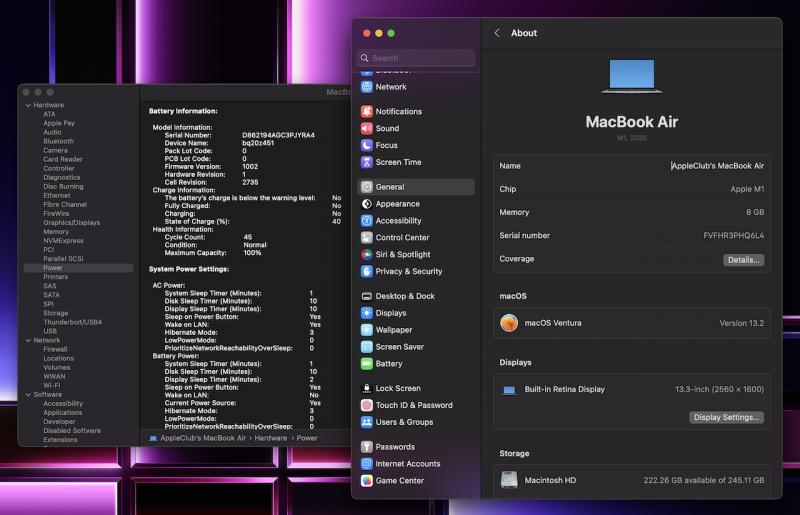
Task: Click the Macintosh HD drive icon
Action: [509, 480]
